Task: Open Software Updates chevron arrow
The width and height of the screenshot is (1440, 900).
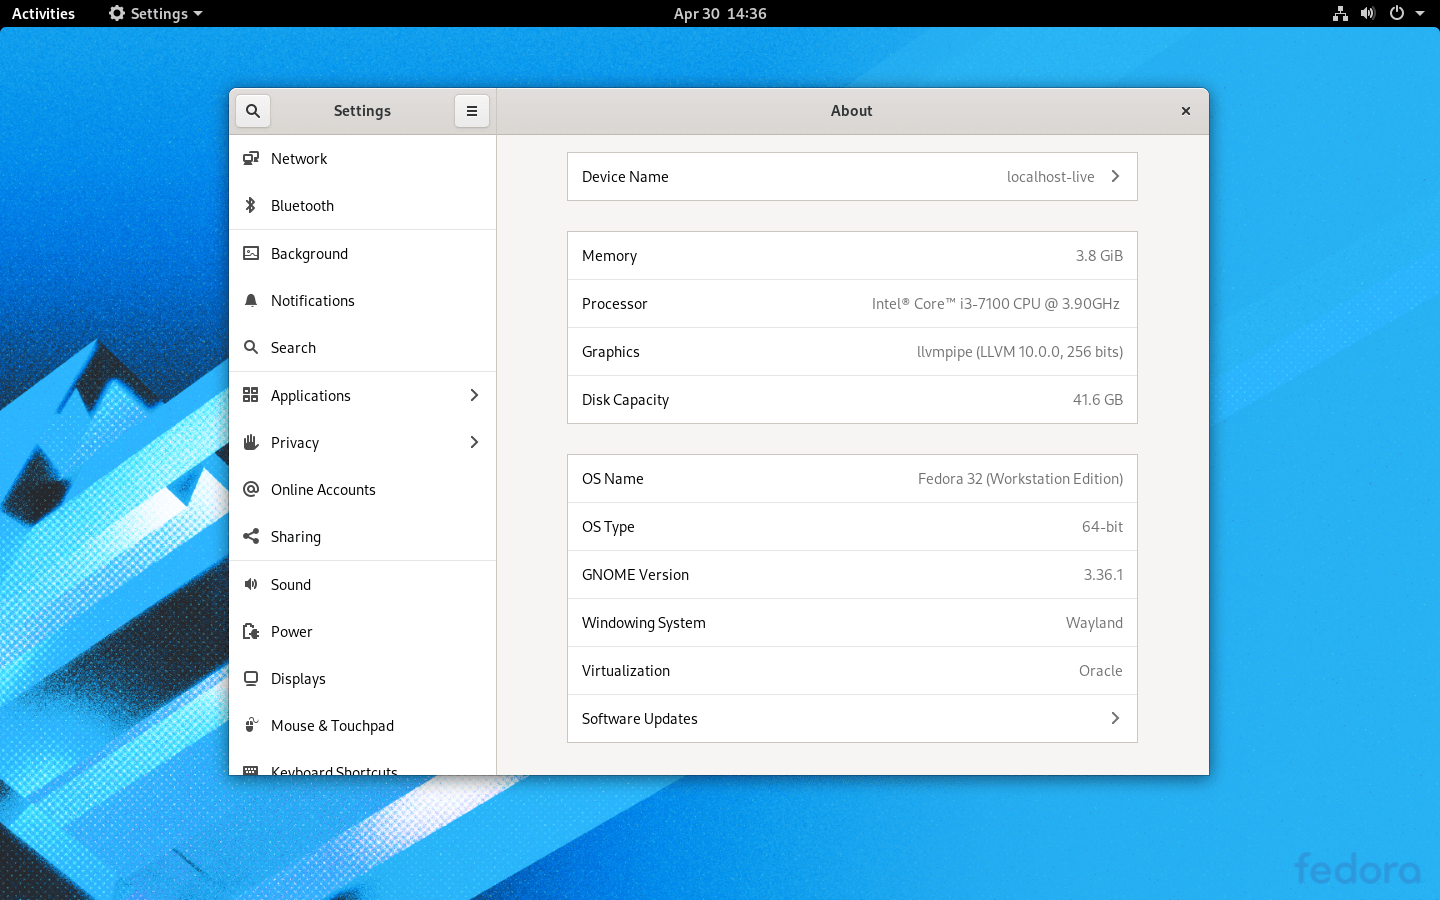Action: coord(1115,718)
